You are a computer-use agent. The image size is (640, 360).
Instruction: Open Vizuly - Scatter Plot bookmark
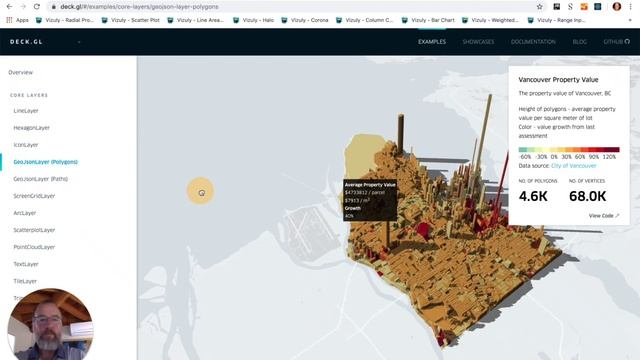click(131, 20)
